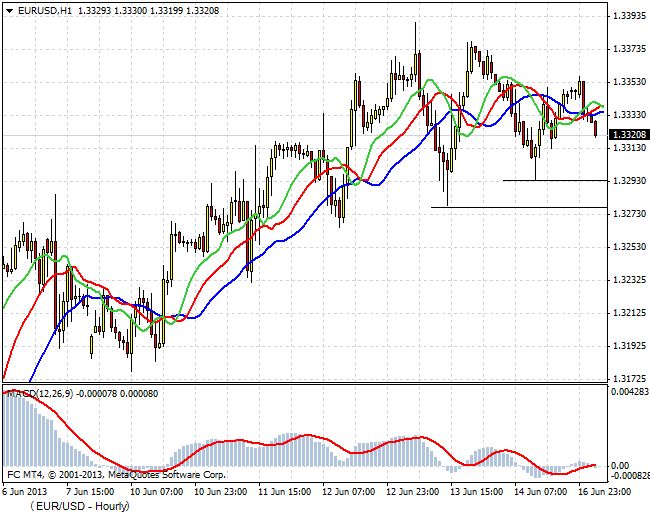The image size is (651, 519).
Task: Click the 1.33530 price scale value
Action: (x=629, y=82)
